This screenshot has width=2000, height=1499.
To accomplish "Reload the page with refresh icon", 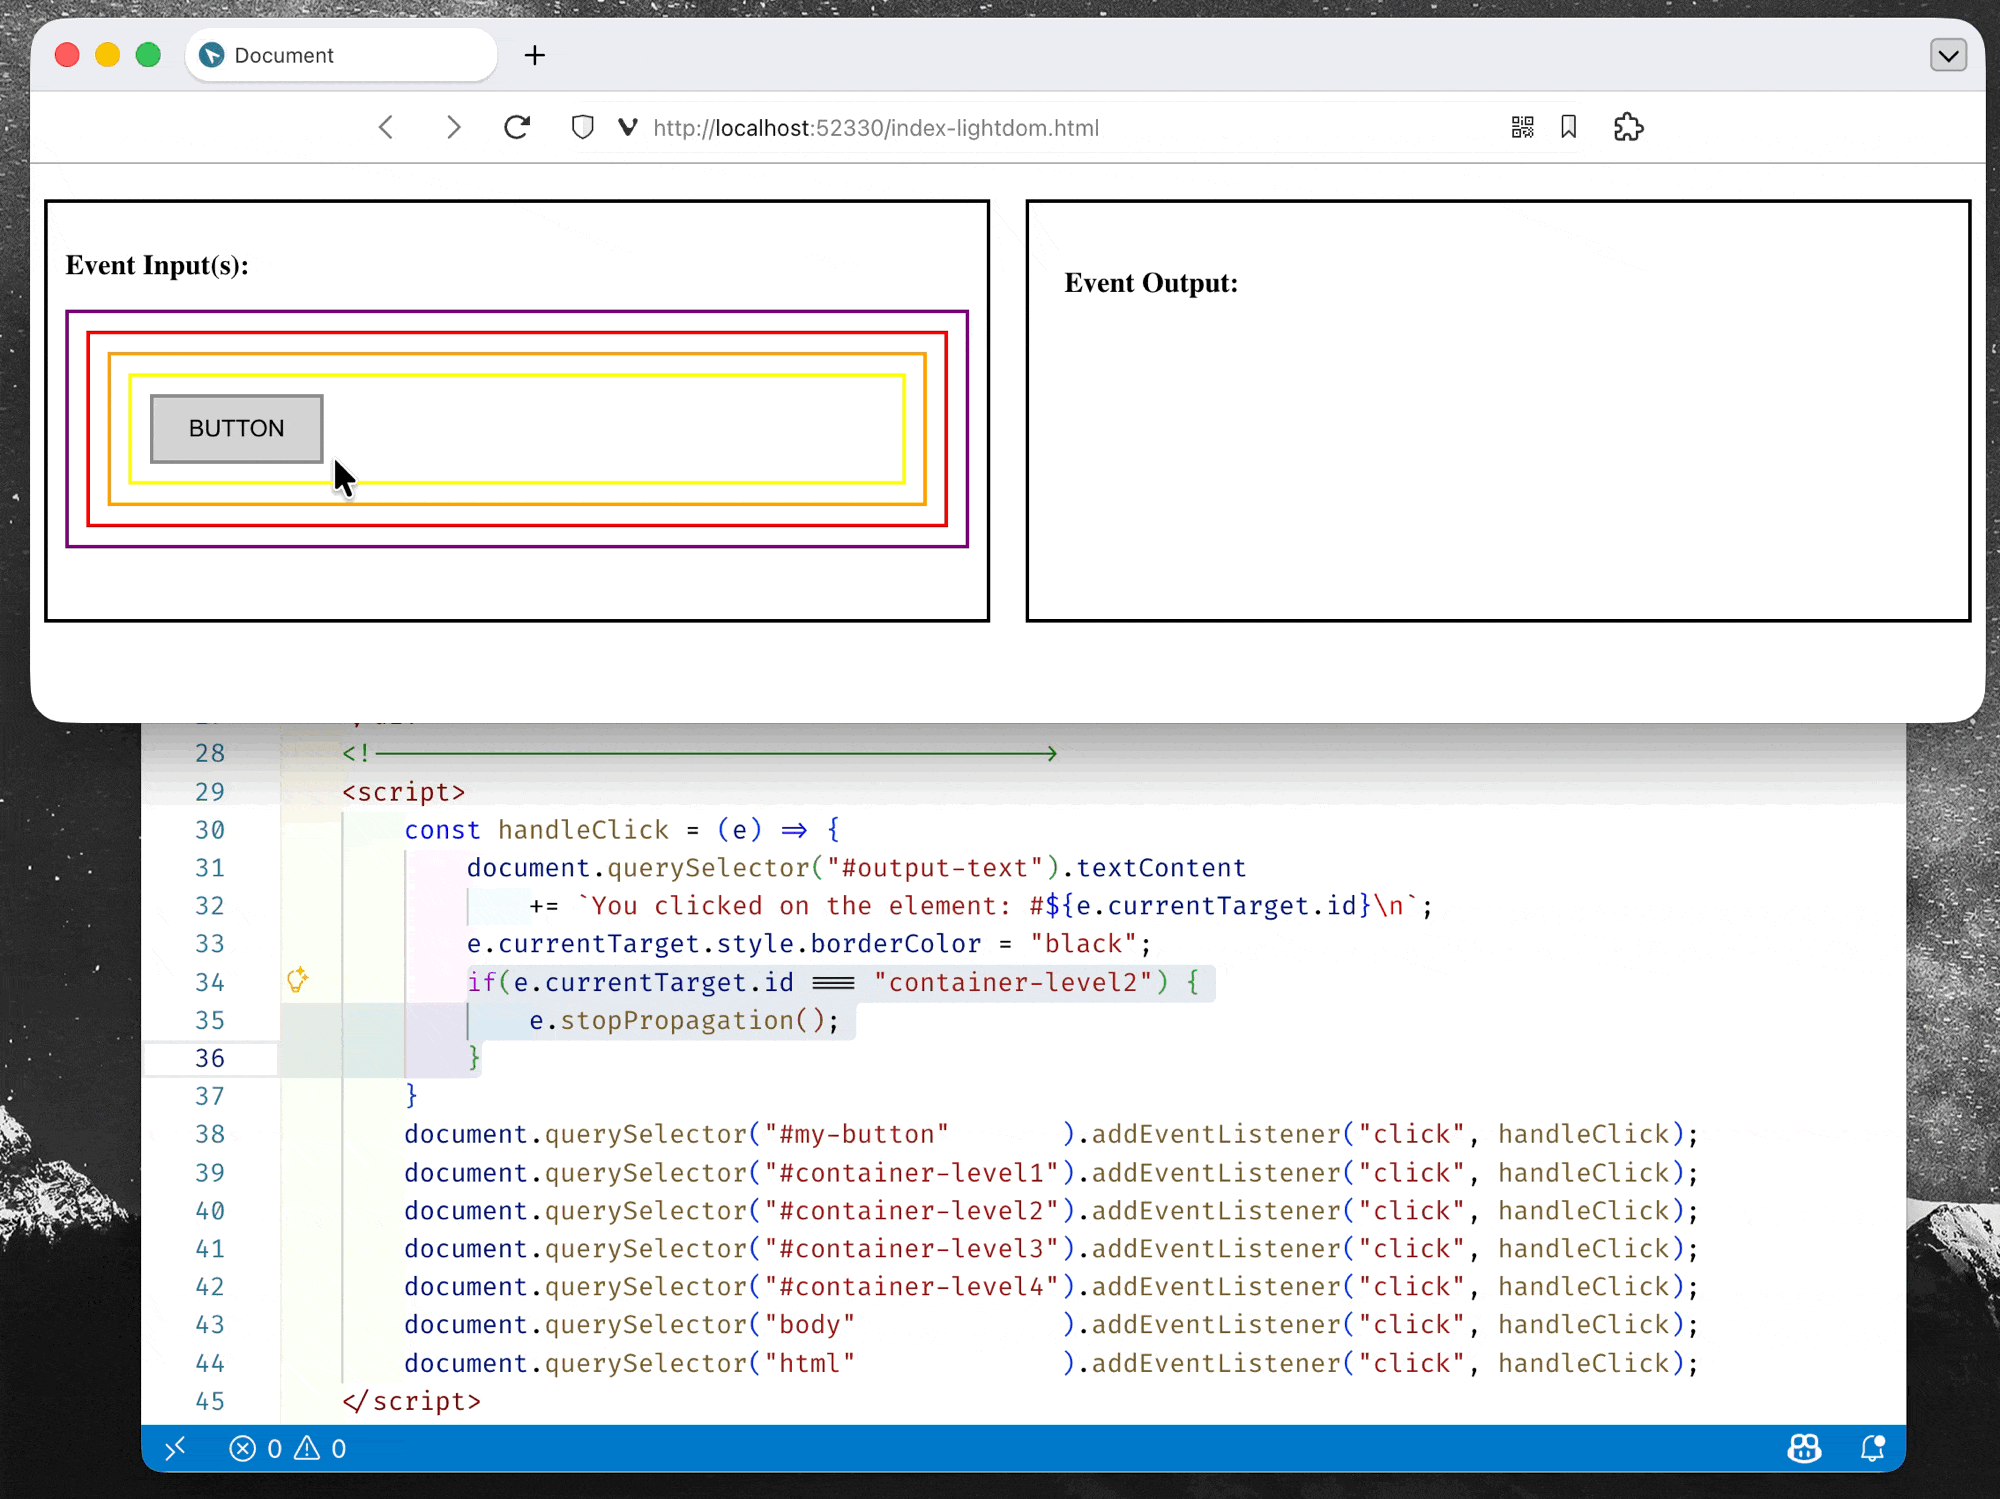I will pyautogui.click(x=517, y=128).
